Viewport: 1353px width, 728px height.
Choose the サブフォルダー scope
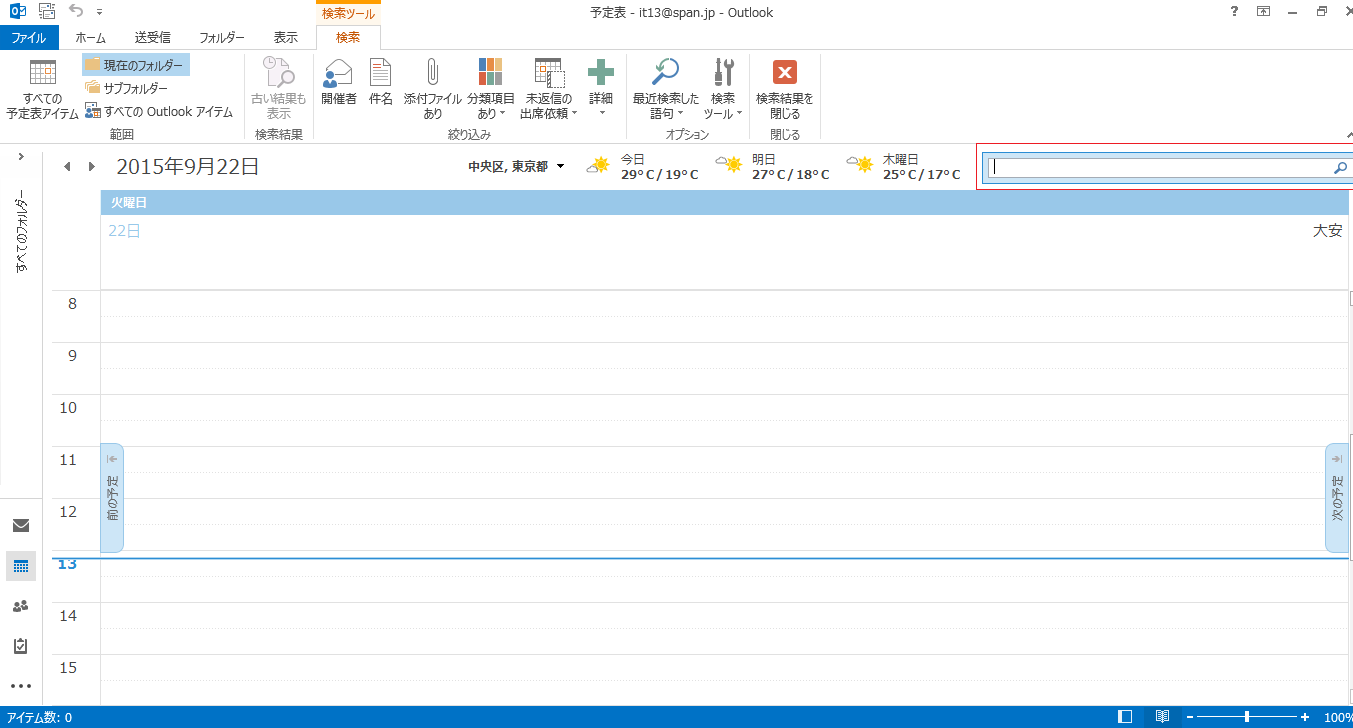tap(126, 88)
